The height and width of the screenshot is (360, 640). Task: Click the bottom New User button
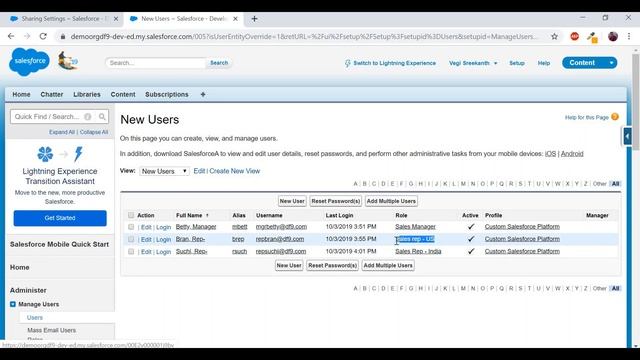point(289,265)
